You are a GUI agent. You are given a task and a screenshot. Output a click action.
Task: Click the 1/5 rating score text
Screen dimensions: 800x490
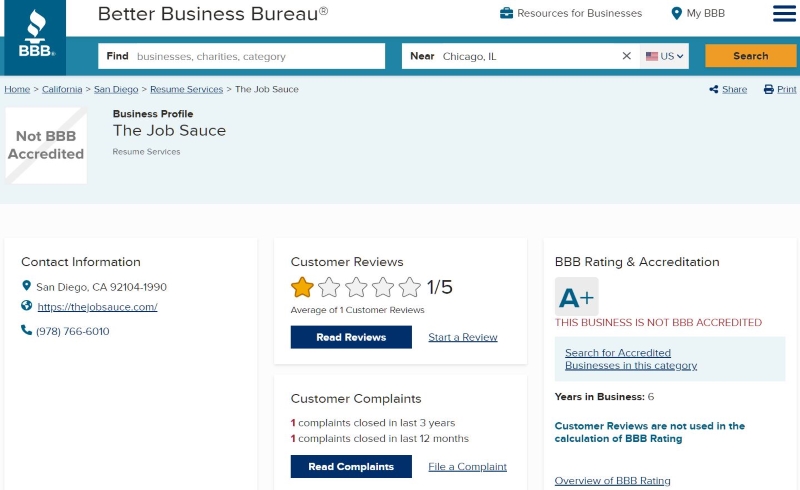(439, 287)
